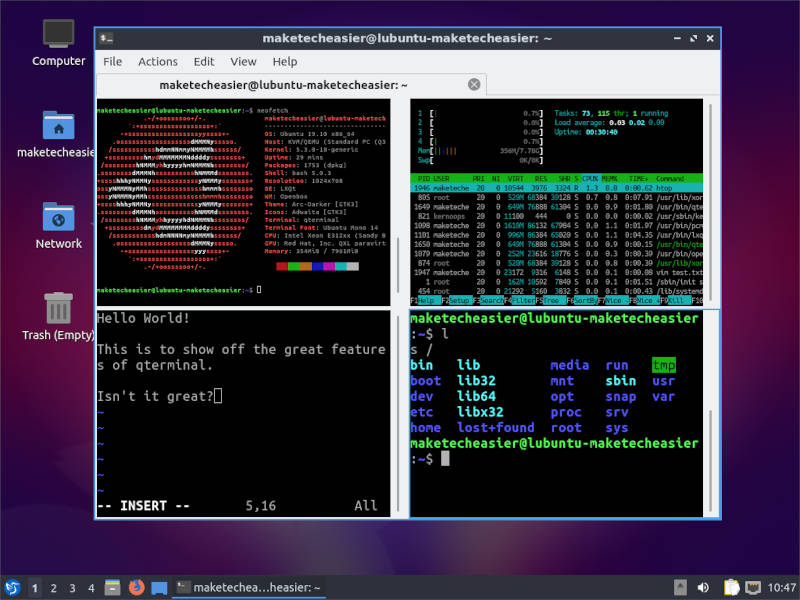
Task: Expand hidden icons with the tray arrow
Action: (x=681, y=587)
